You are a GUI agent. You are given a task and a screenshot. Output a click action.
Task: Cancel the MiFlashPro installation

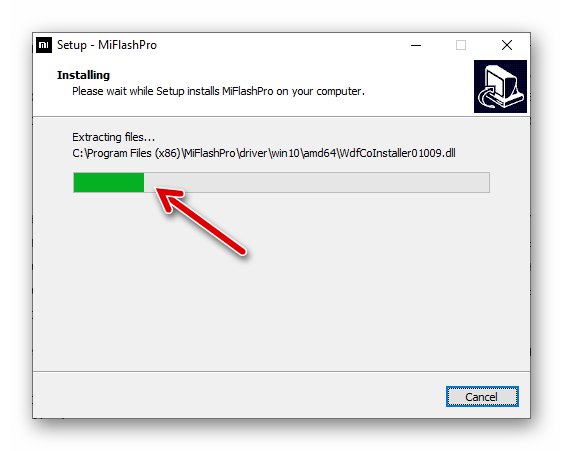click(482, 397)
